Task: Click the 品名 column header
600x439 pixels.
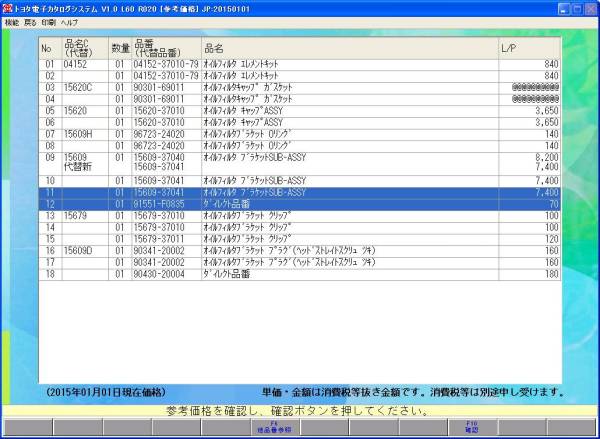Action: click(x=350, y=48)
